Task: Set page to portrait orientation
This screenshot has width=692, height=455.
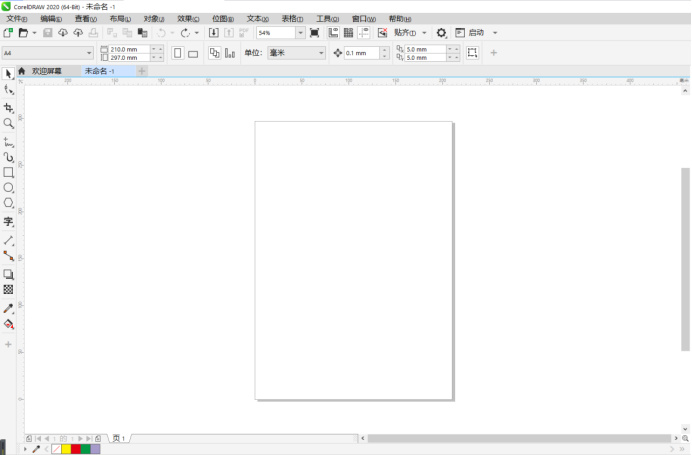Action: pyautogui.click(x=177, y=53)
